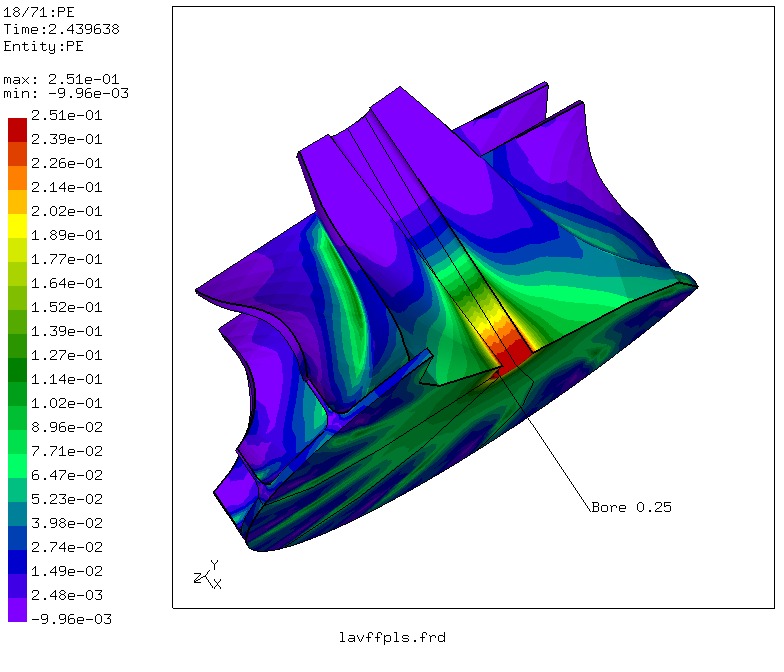Click the -9.96e-03 legend value at bottom
The height and width of the screenshot is (672, 784).
(70, 619)
